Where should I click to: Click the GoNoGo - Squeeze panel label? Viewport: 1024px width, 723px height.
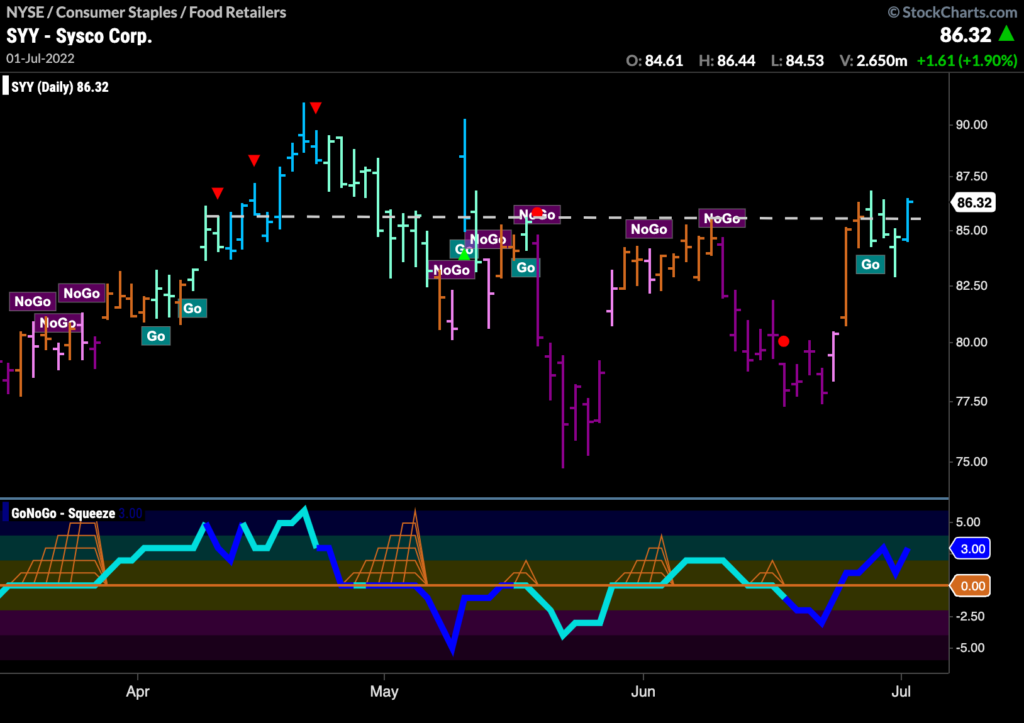tap(63, 513)
